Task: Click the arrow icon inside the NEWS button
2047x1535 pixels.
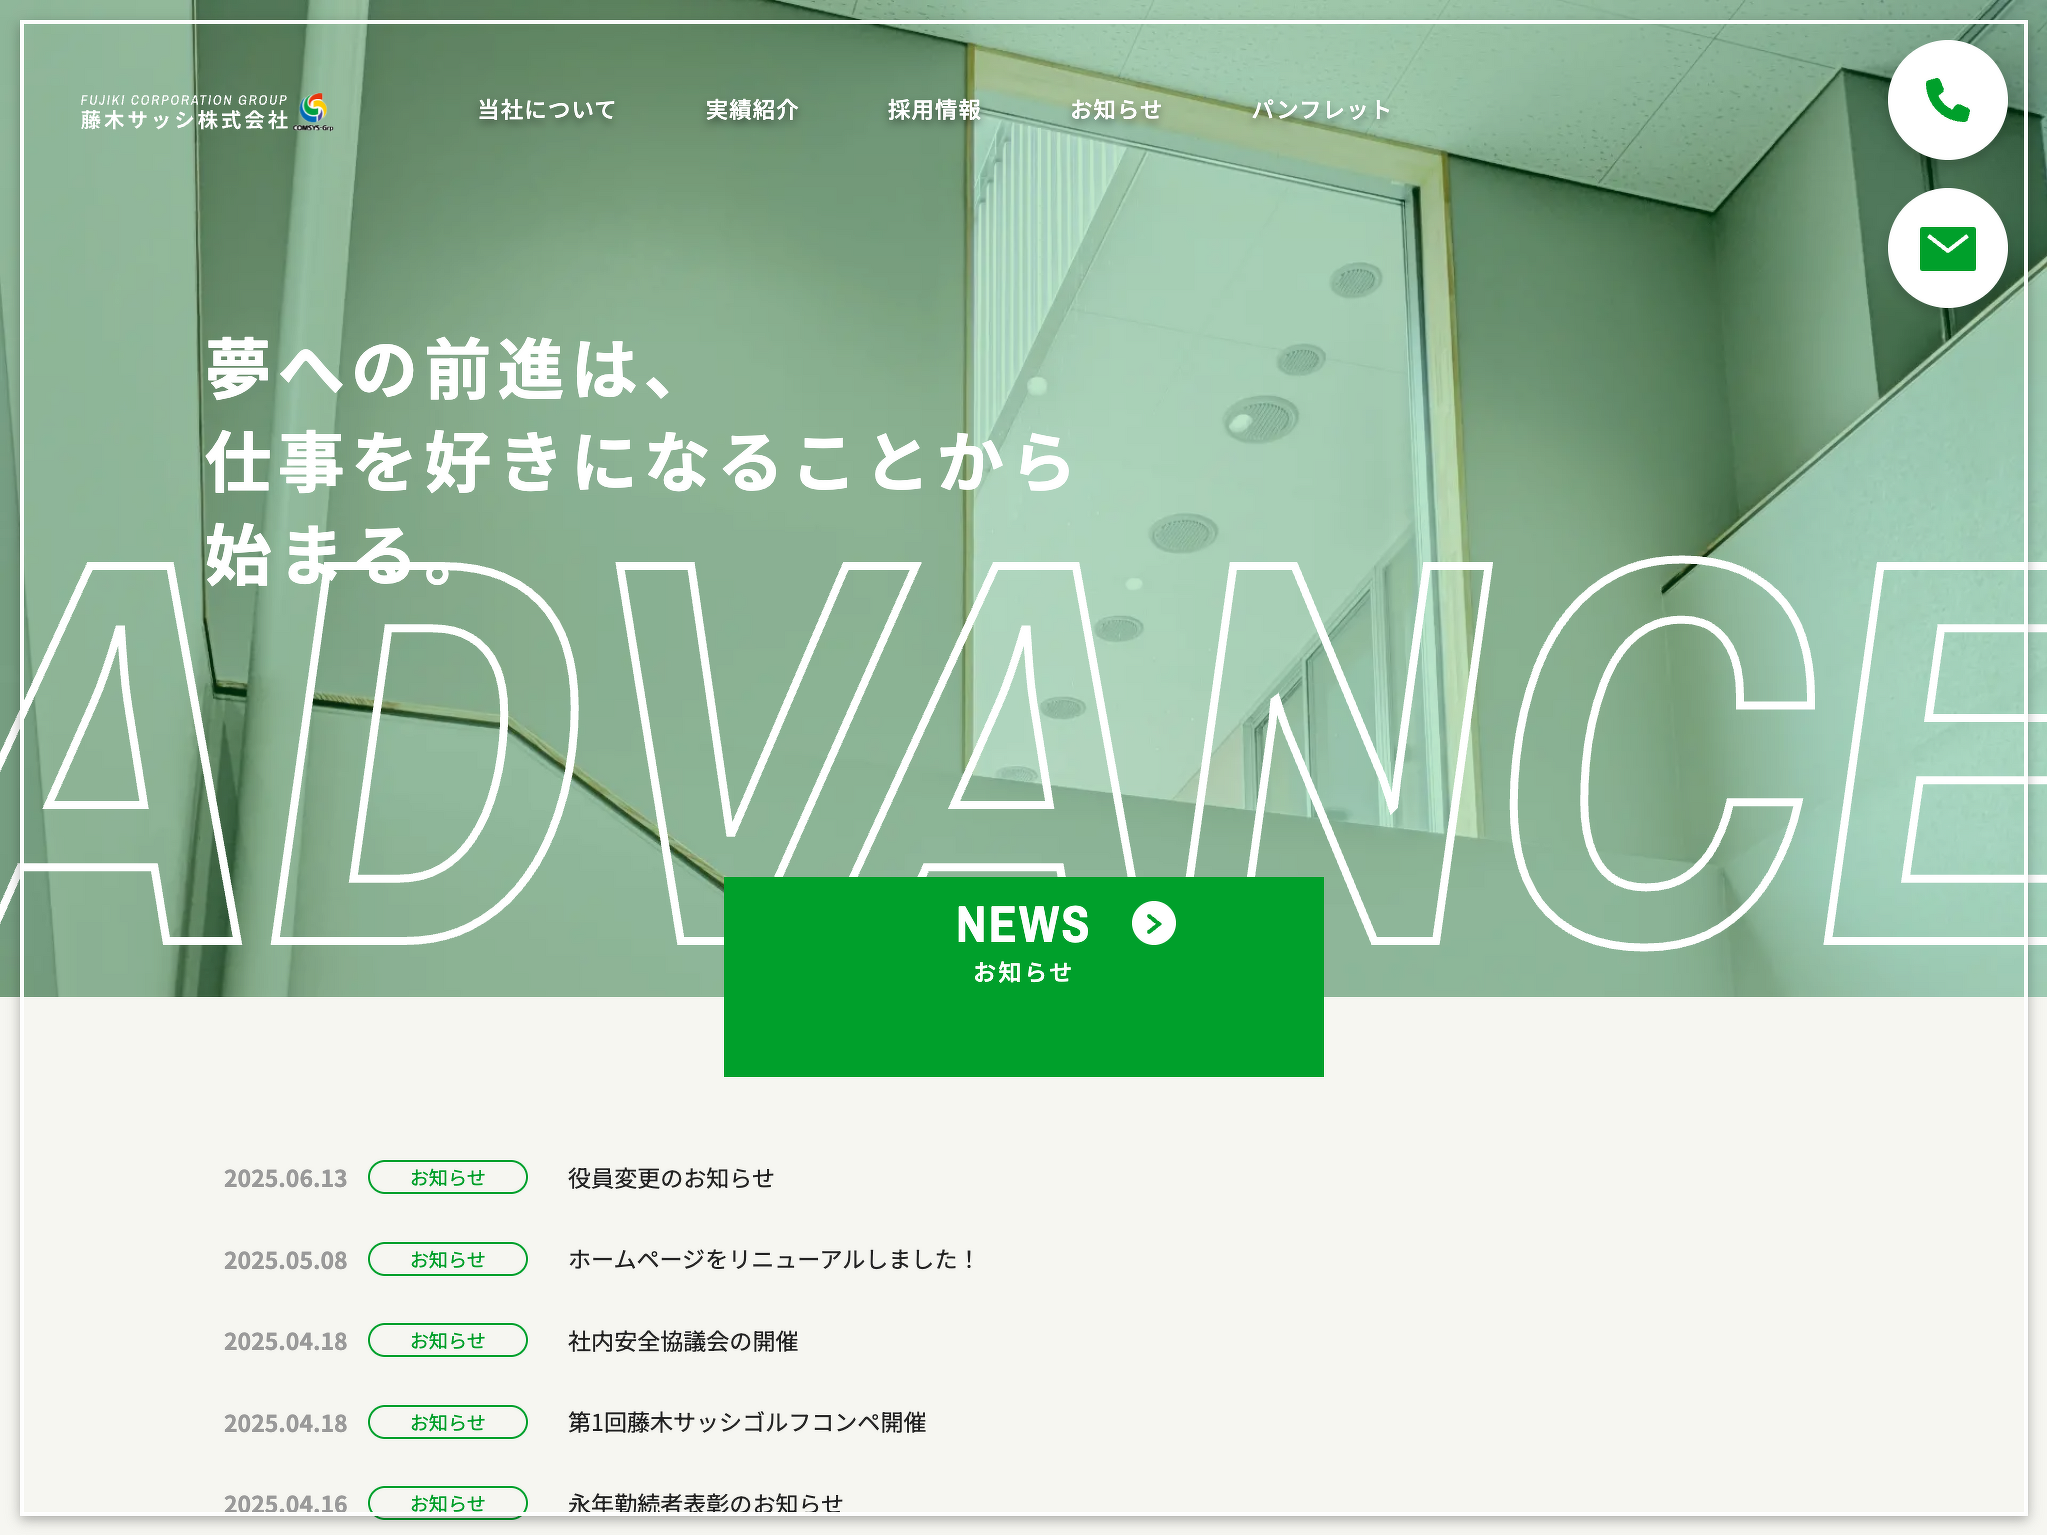Action: (1155, 924)
